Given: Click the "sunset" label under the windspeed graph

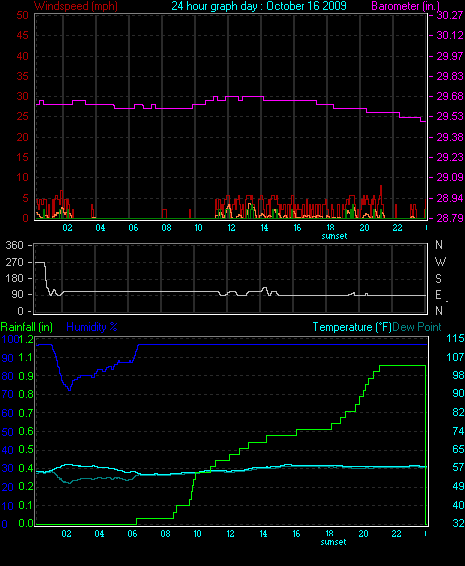Looking at the screenshot, I should pyautogui.click(x=334, y=236).
